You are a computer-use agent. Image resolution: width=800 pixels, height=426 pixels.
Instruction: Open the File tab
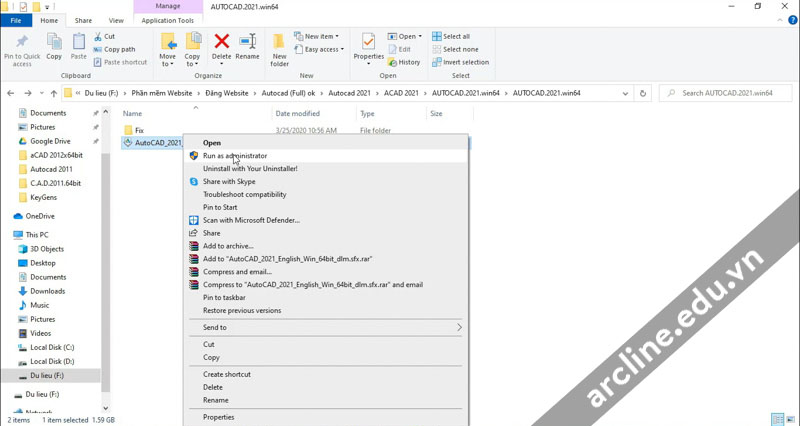pyautogui.click(x=16, y=20)
